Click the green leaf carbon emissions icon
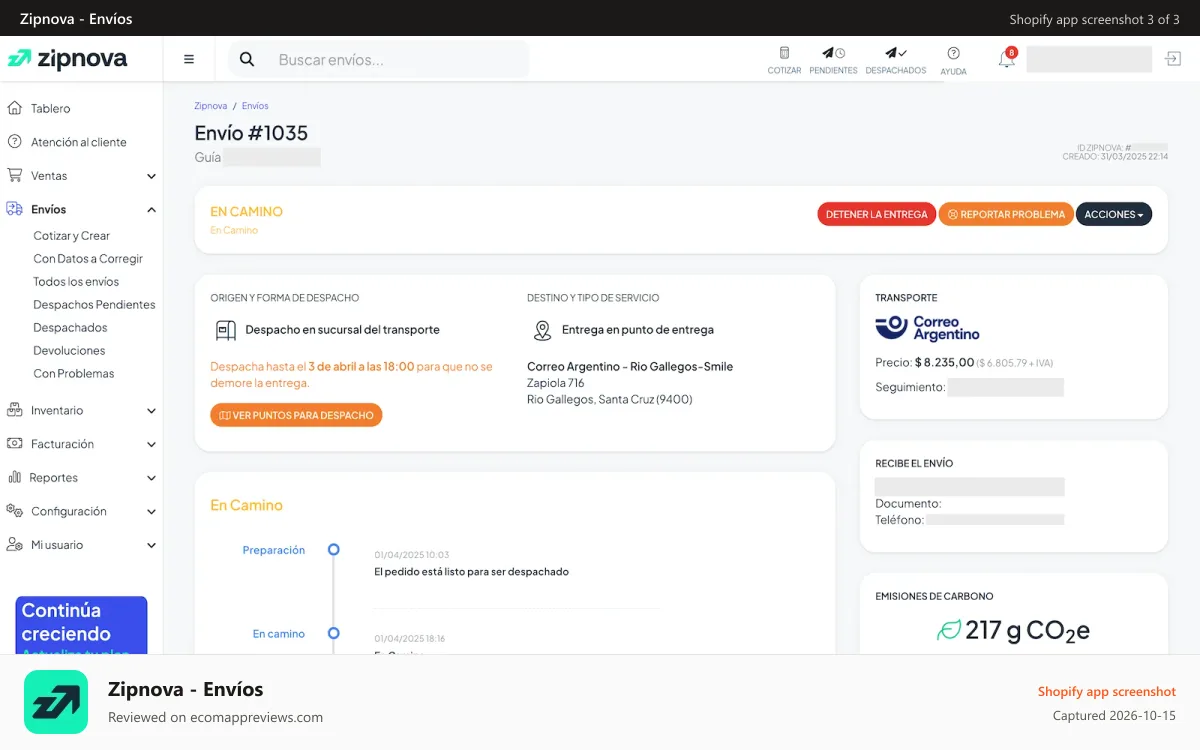Image resolution: width=1200 pixels, height=750 pixels. click(x=948, y=630)
